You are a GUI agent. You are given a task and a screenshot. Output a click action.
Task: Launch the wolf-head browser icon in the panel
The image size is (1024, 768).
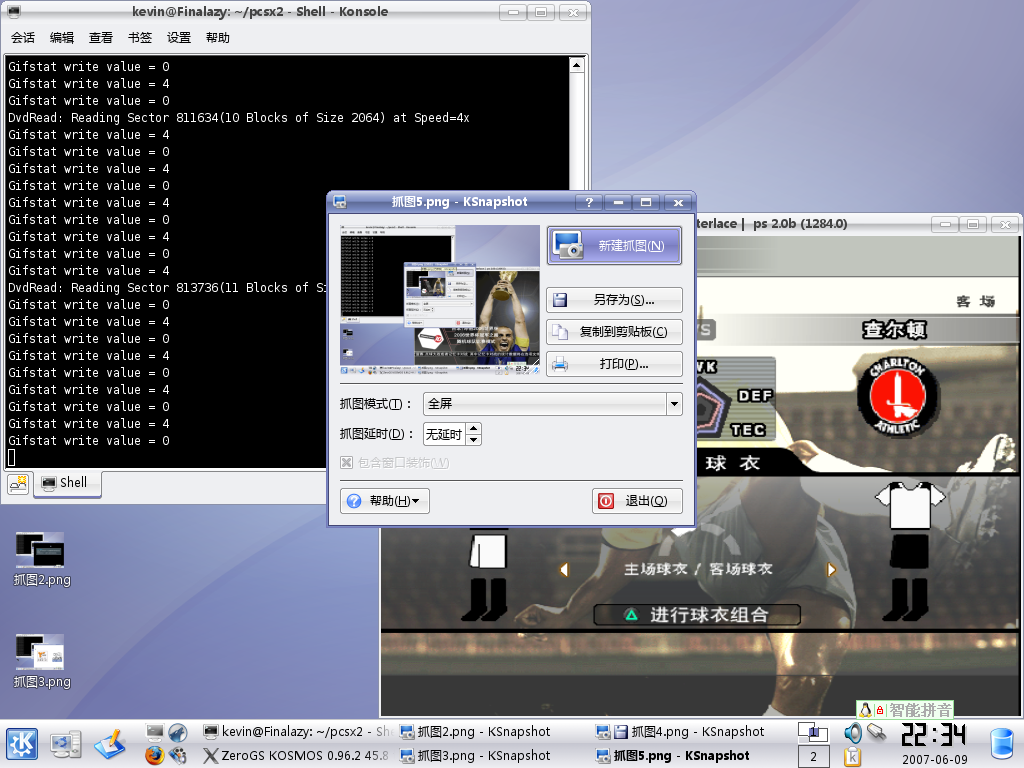[178, 732]
